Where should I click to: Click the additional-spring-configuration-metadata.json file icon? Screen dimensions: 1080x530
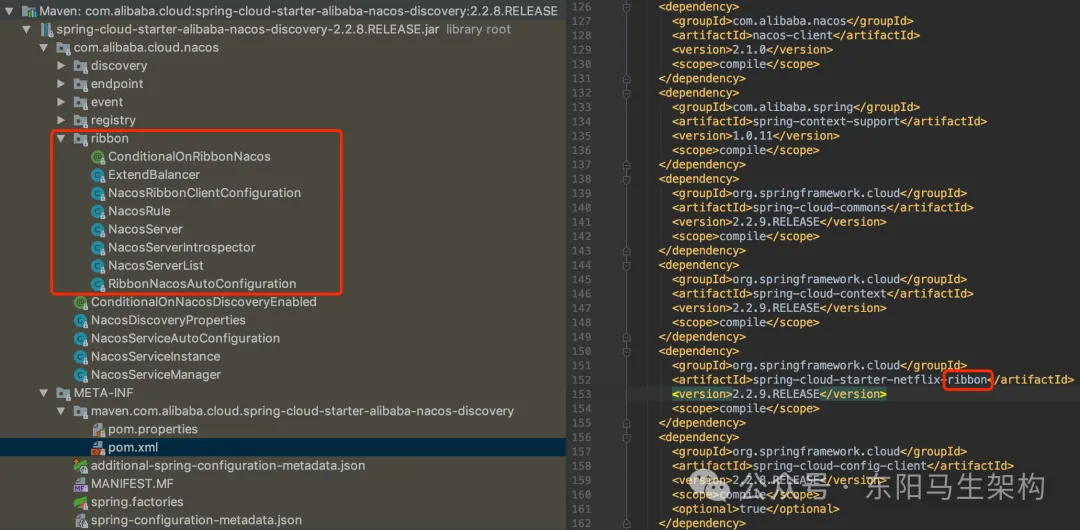pyautogui.click(x=80, y=466)
